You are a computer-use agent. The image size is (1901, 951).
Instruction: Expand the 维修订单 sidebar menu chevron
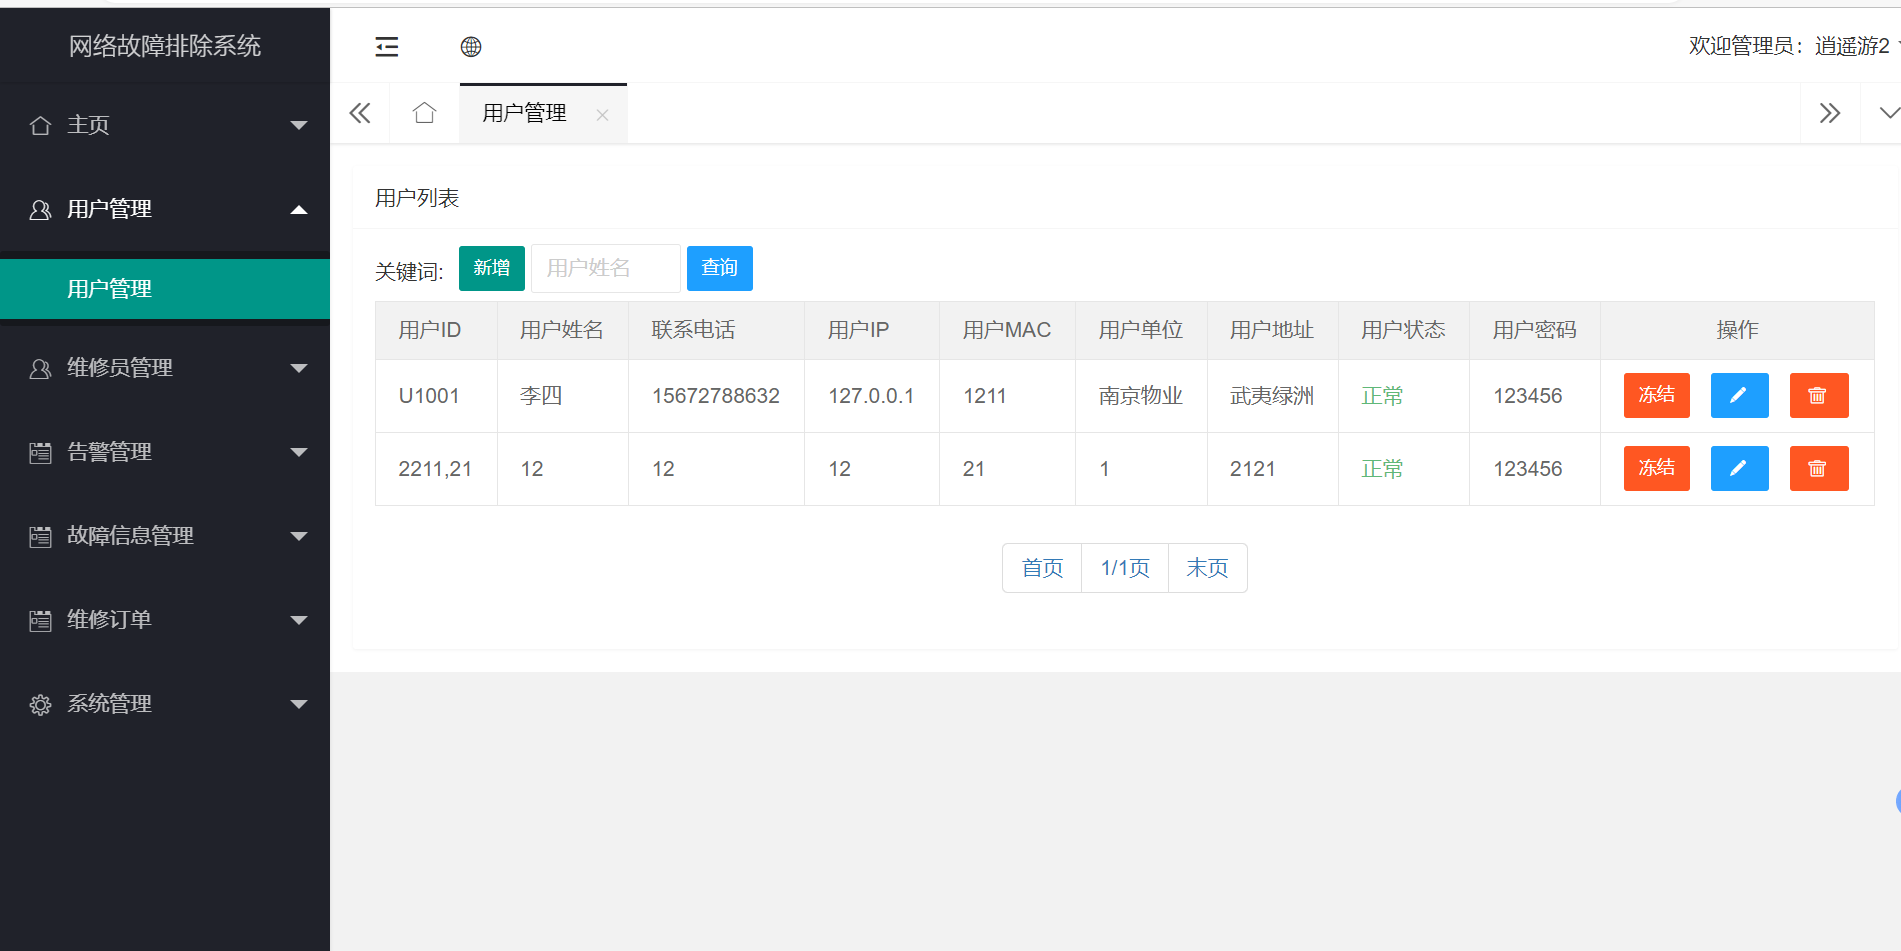coord(298,620)
